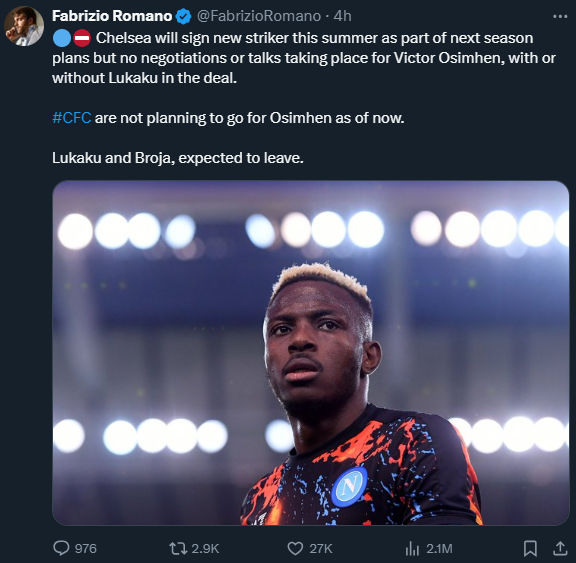The image size is (576, 563).
Task: Open the @FabrizioRomano handle link
Action: pyautogui.click(x=259, y=16)
